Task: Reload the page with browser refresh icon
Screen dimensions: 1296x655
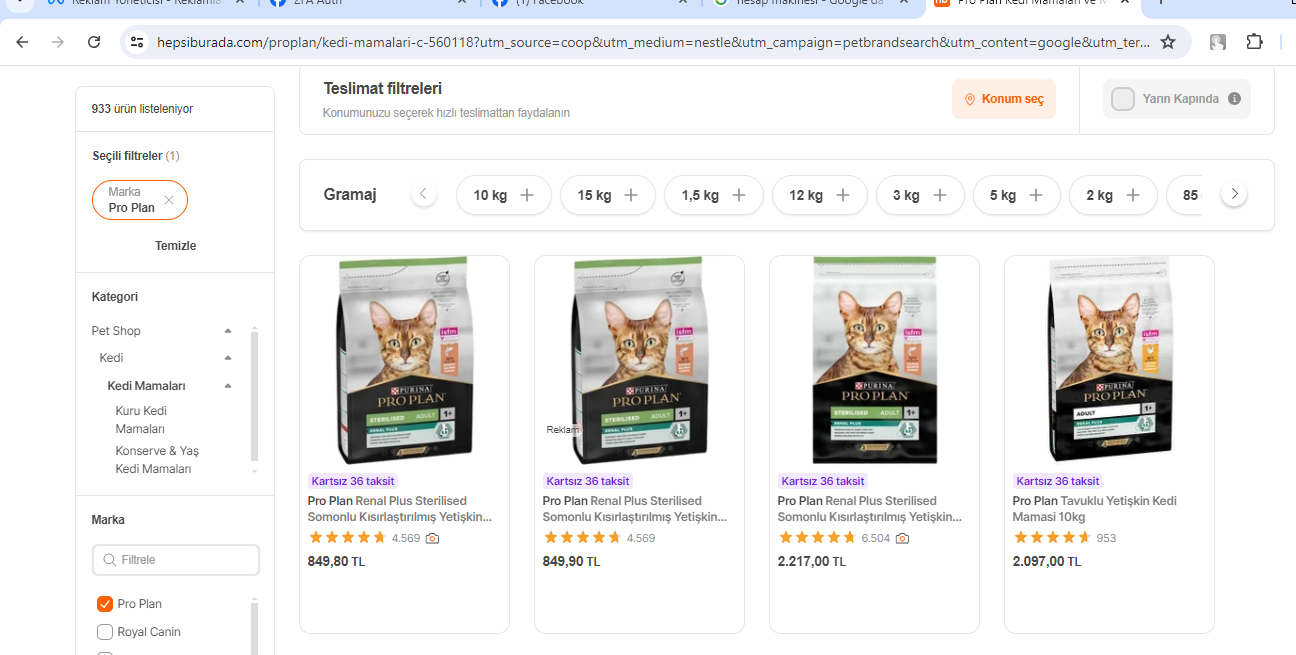Action: (94, 42)
